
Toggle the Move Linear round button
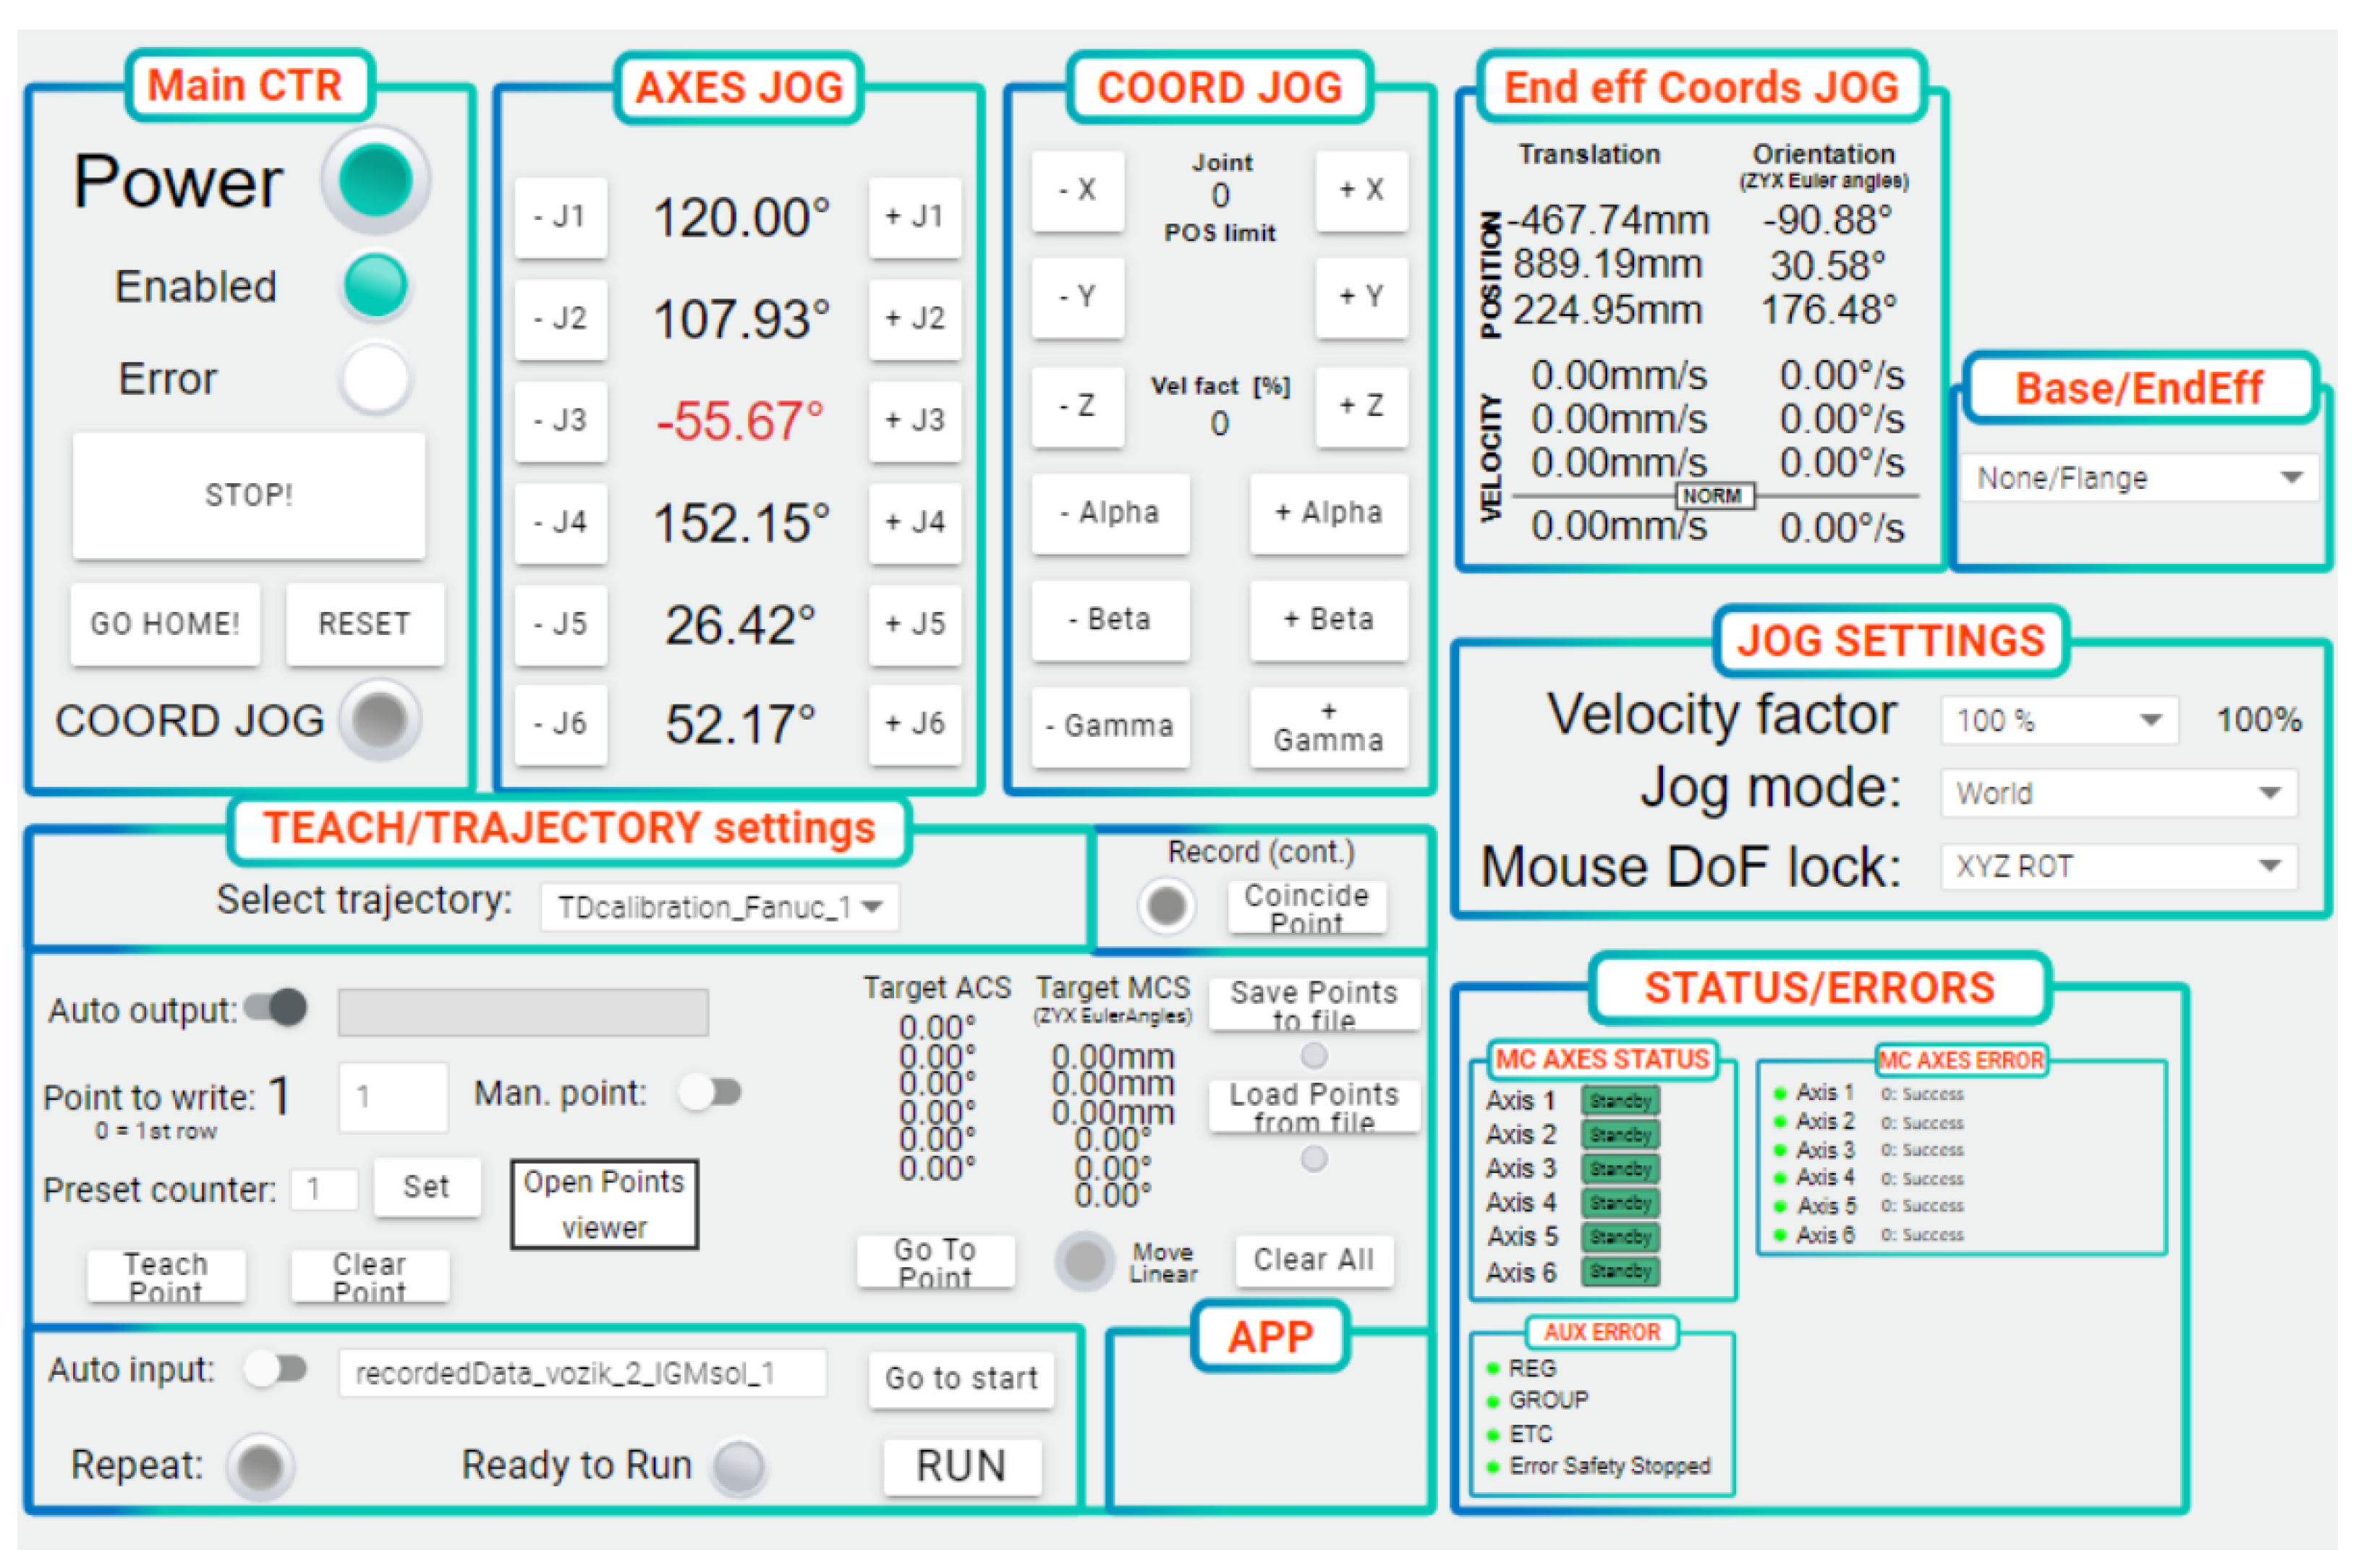1085,1262
